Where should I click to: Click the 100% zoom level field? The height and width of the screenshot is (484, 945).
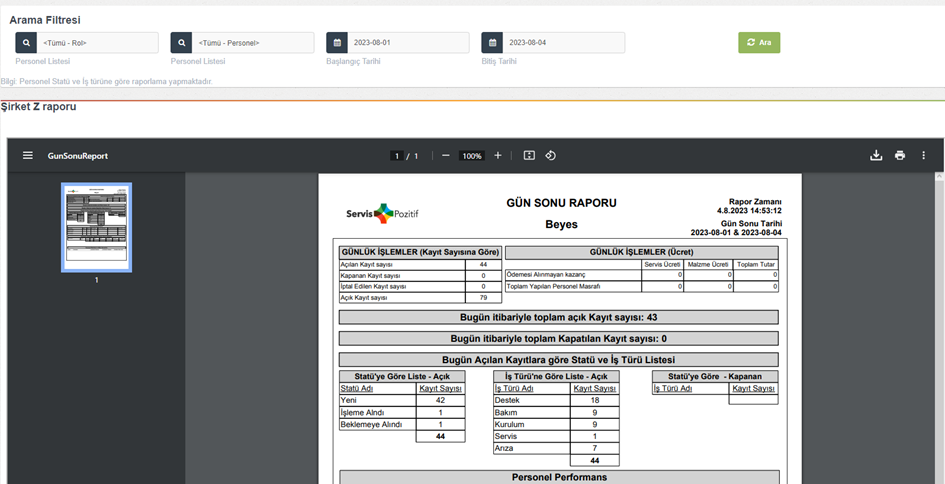472,156
